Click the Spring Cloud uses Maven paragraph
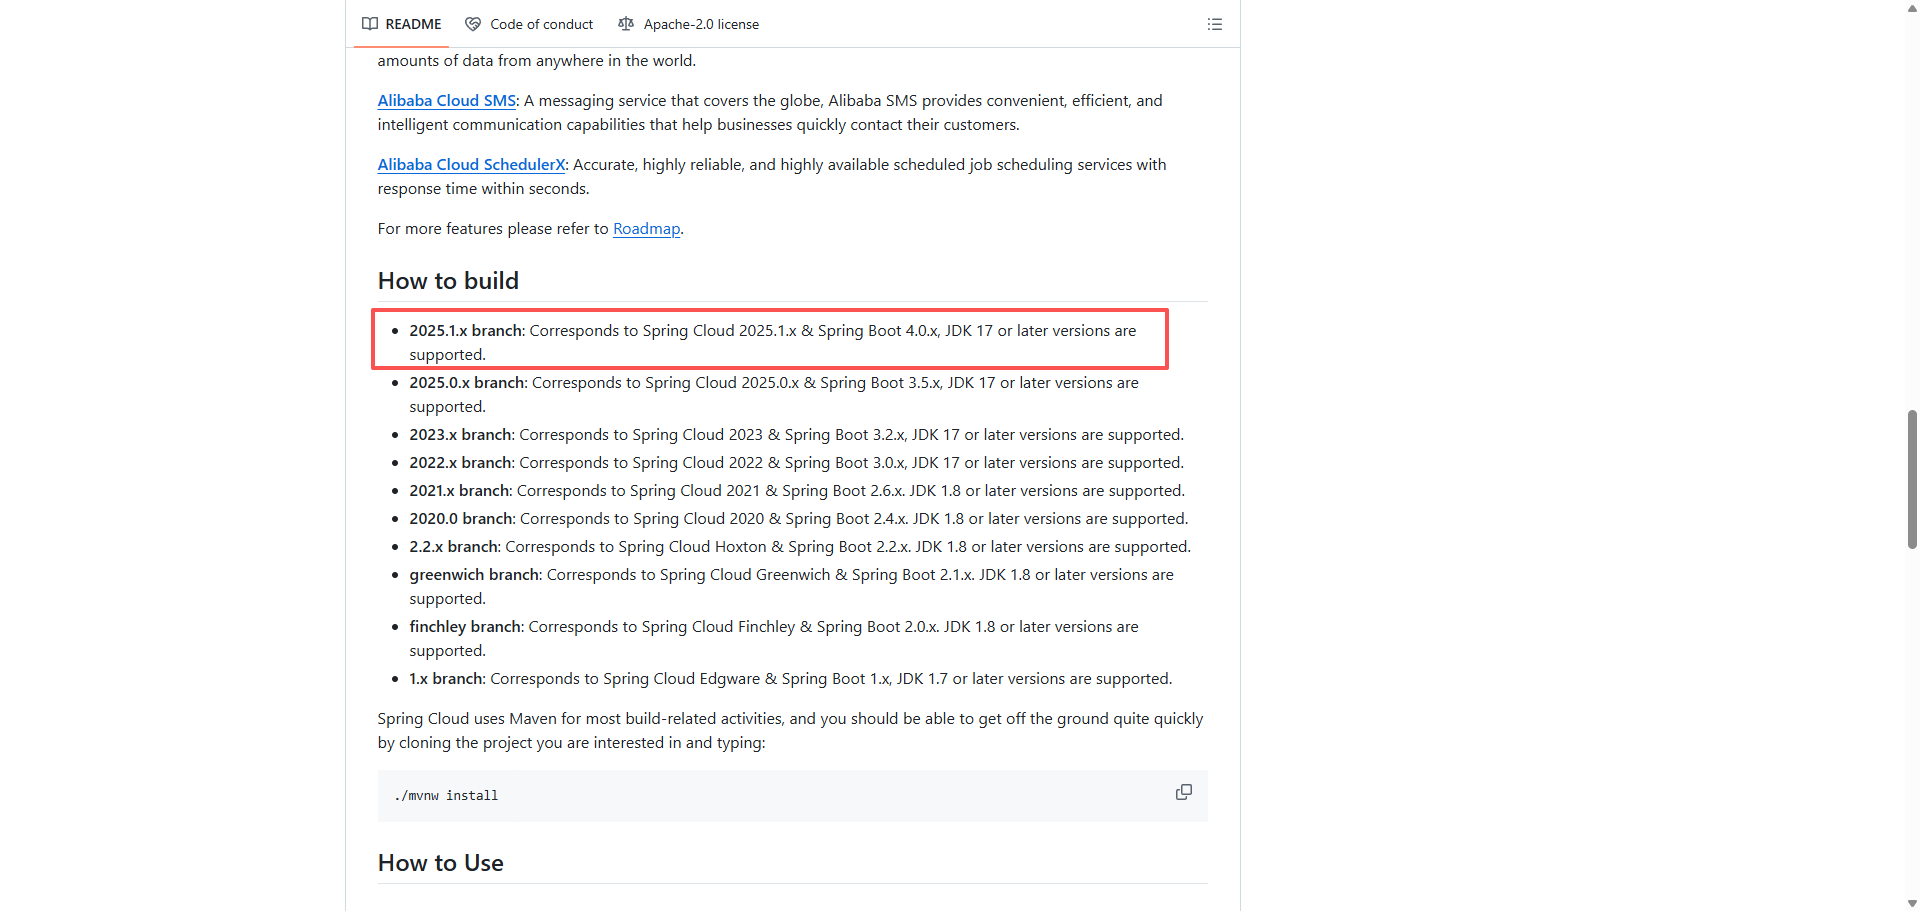Screen dimensions: 1920x911 pyautogui.click(x=791, y=731)
